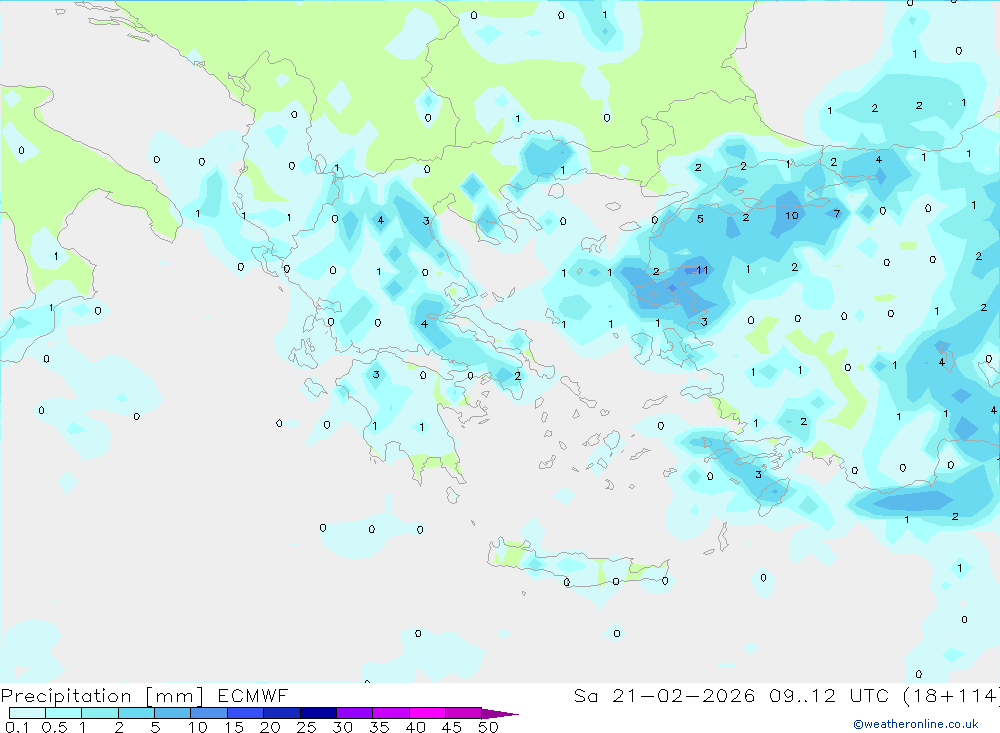Click the legend scale label '45'
Image resolution: width=1000 pixels, height=733 pixels.
[x=452, y=727]
